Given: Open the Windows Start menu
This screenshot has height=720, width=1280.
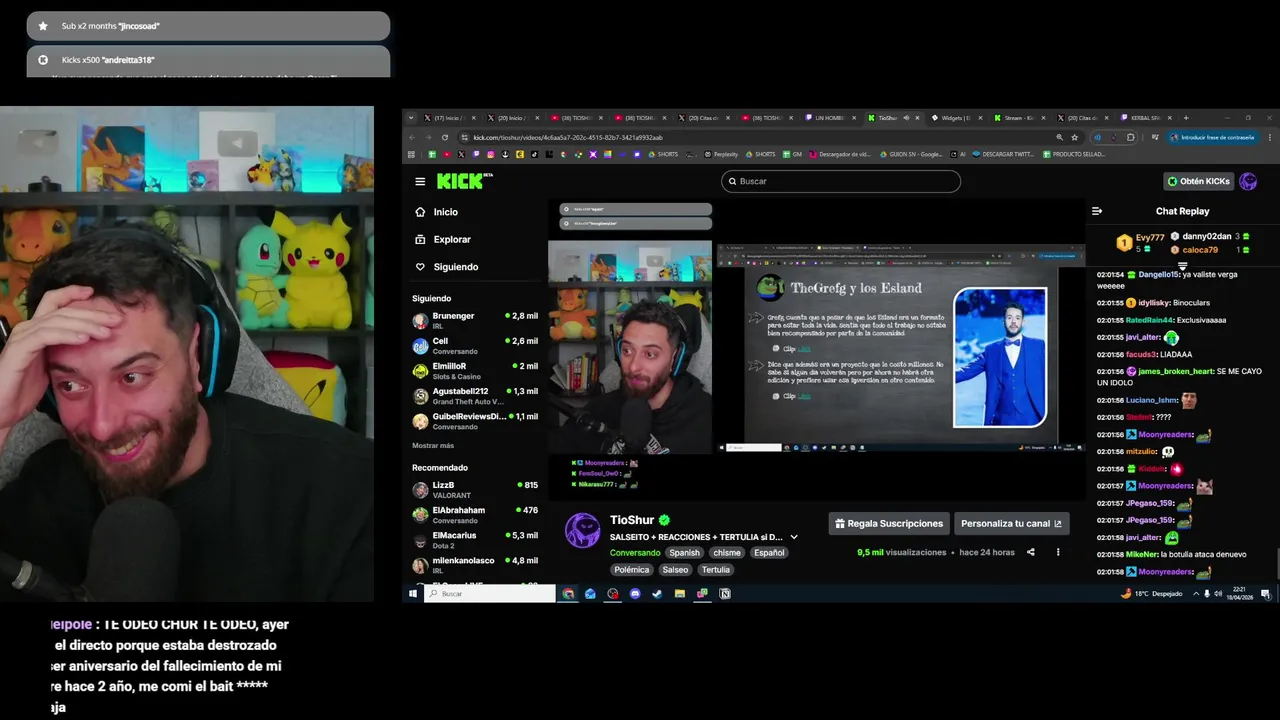Looking at the screenshot, I should (x=412, y=594).
